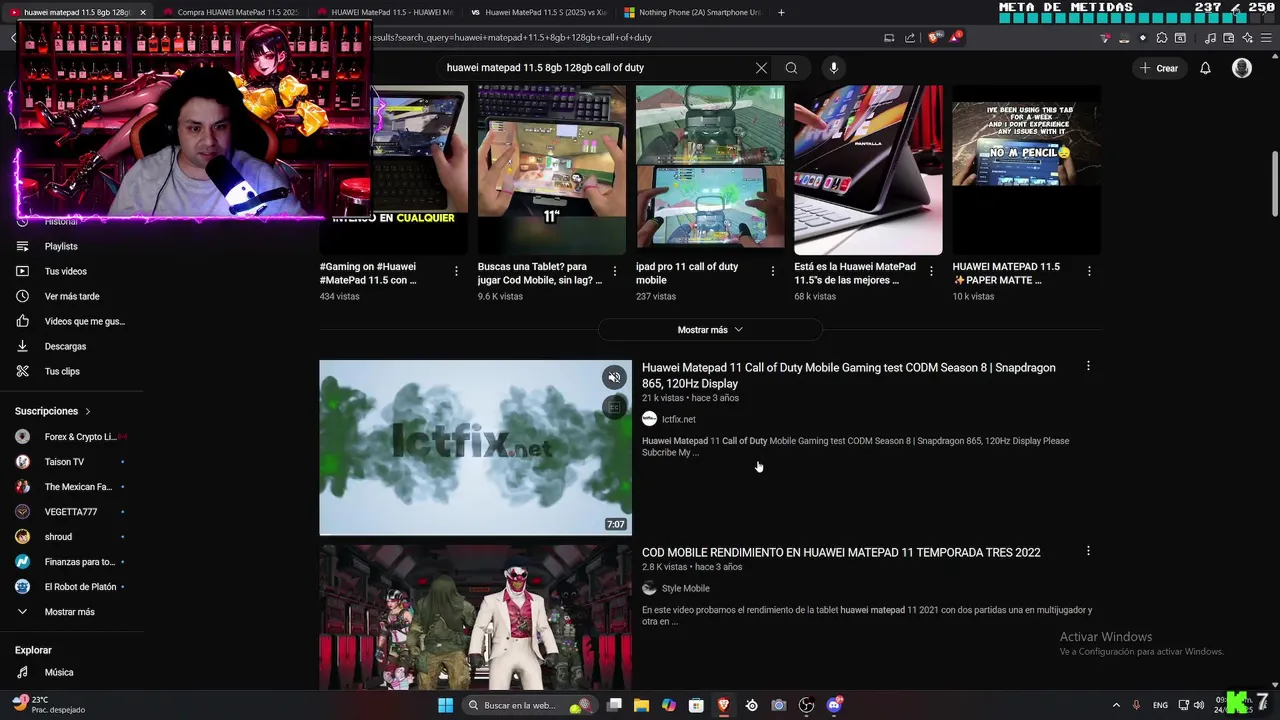
Task: Toggle subtitles on the Ictfix video preview
Action: [x=614, y=407]
